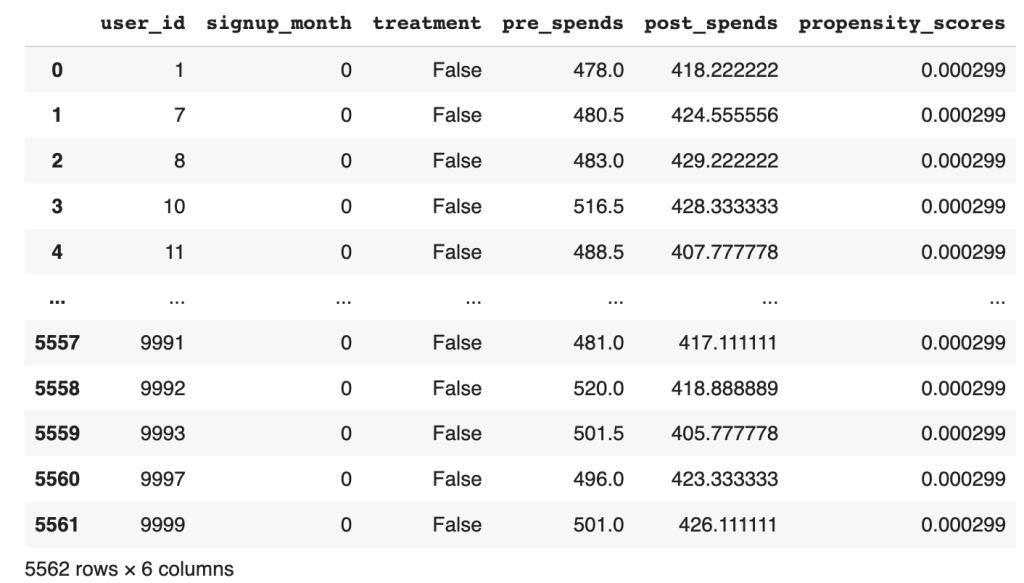The height and width of the screenshot is (583, 1024).
Task: Click the propensity_scores column header
Action: 902,25
